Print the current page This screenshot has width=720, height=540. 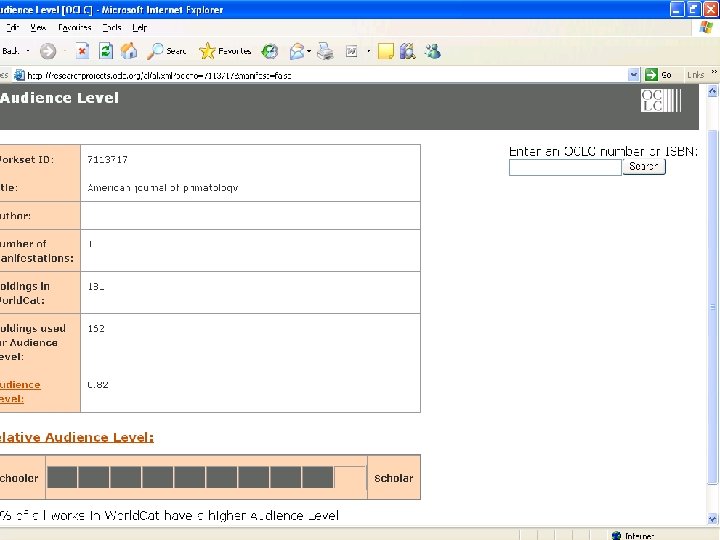tap(326, 51)
